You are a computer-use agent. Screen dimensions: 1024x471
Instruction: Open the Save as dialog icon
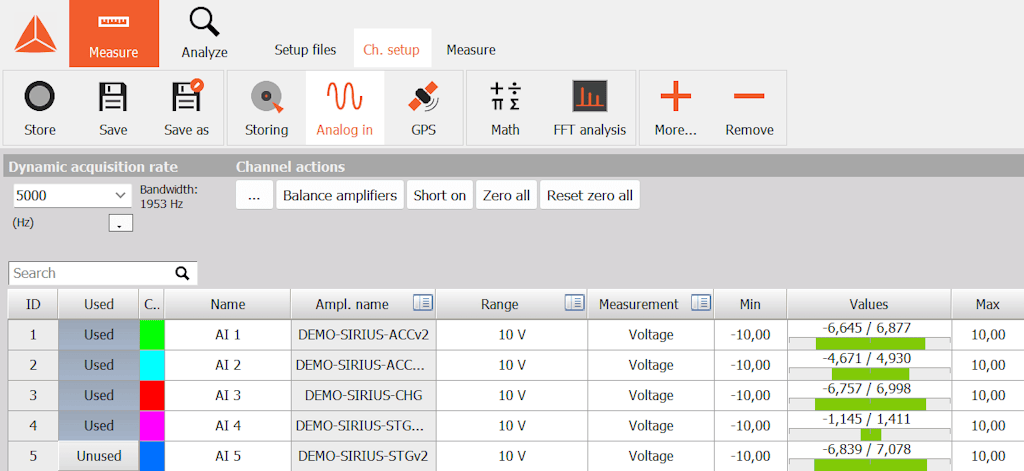[187, 95]
